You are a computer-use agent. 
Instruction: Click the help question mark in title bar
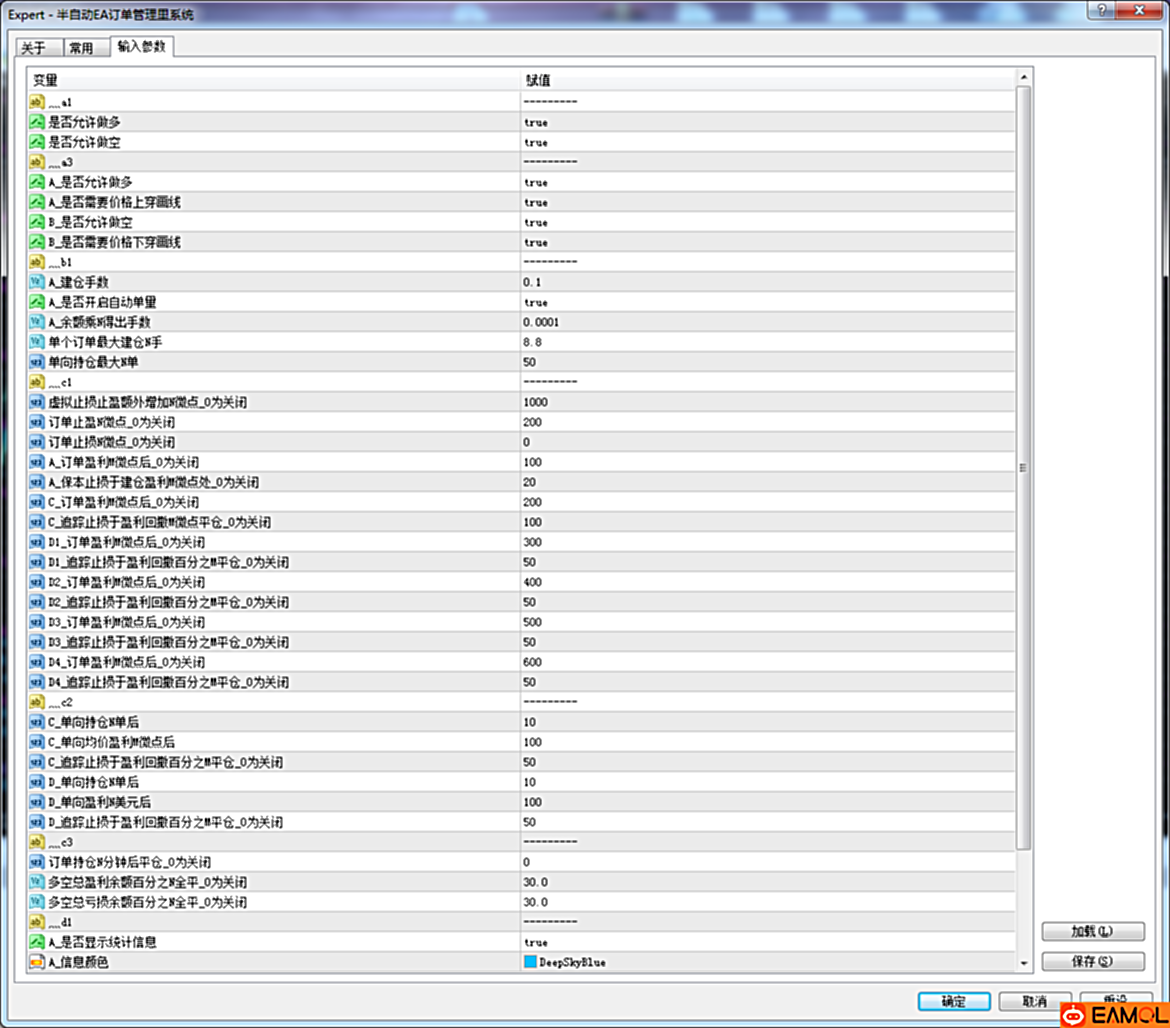click(x=1102, y=10)
